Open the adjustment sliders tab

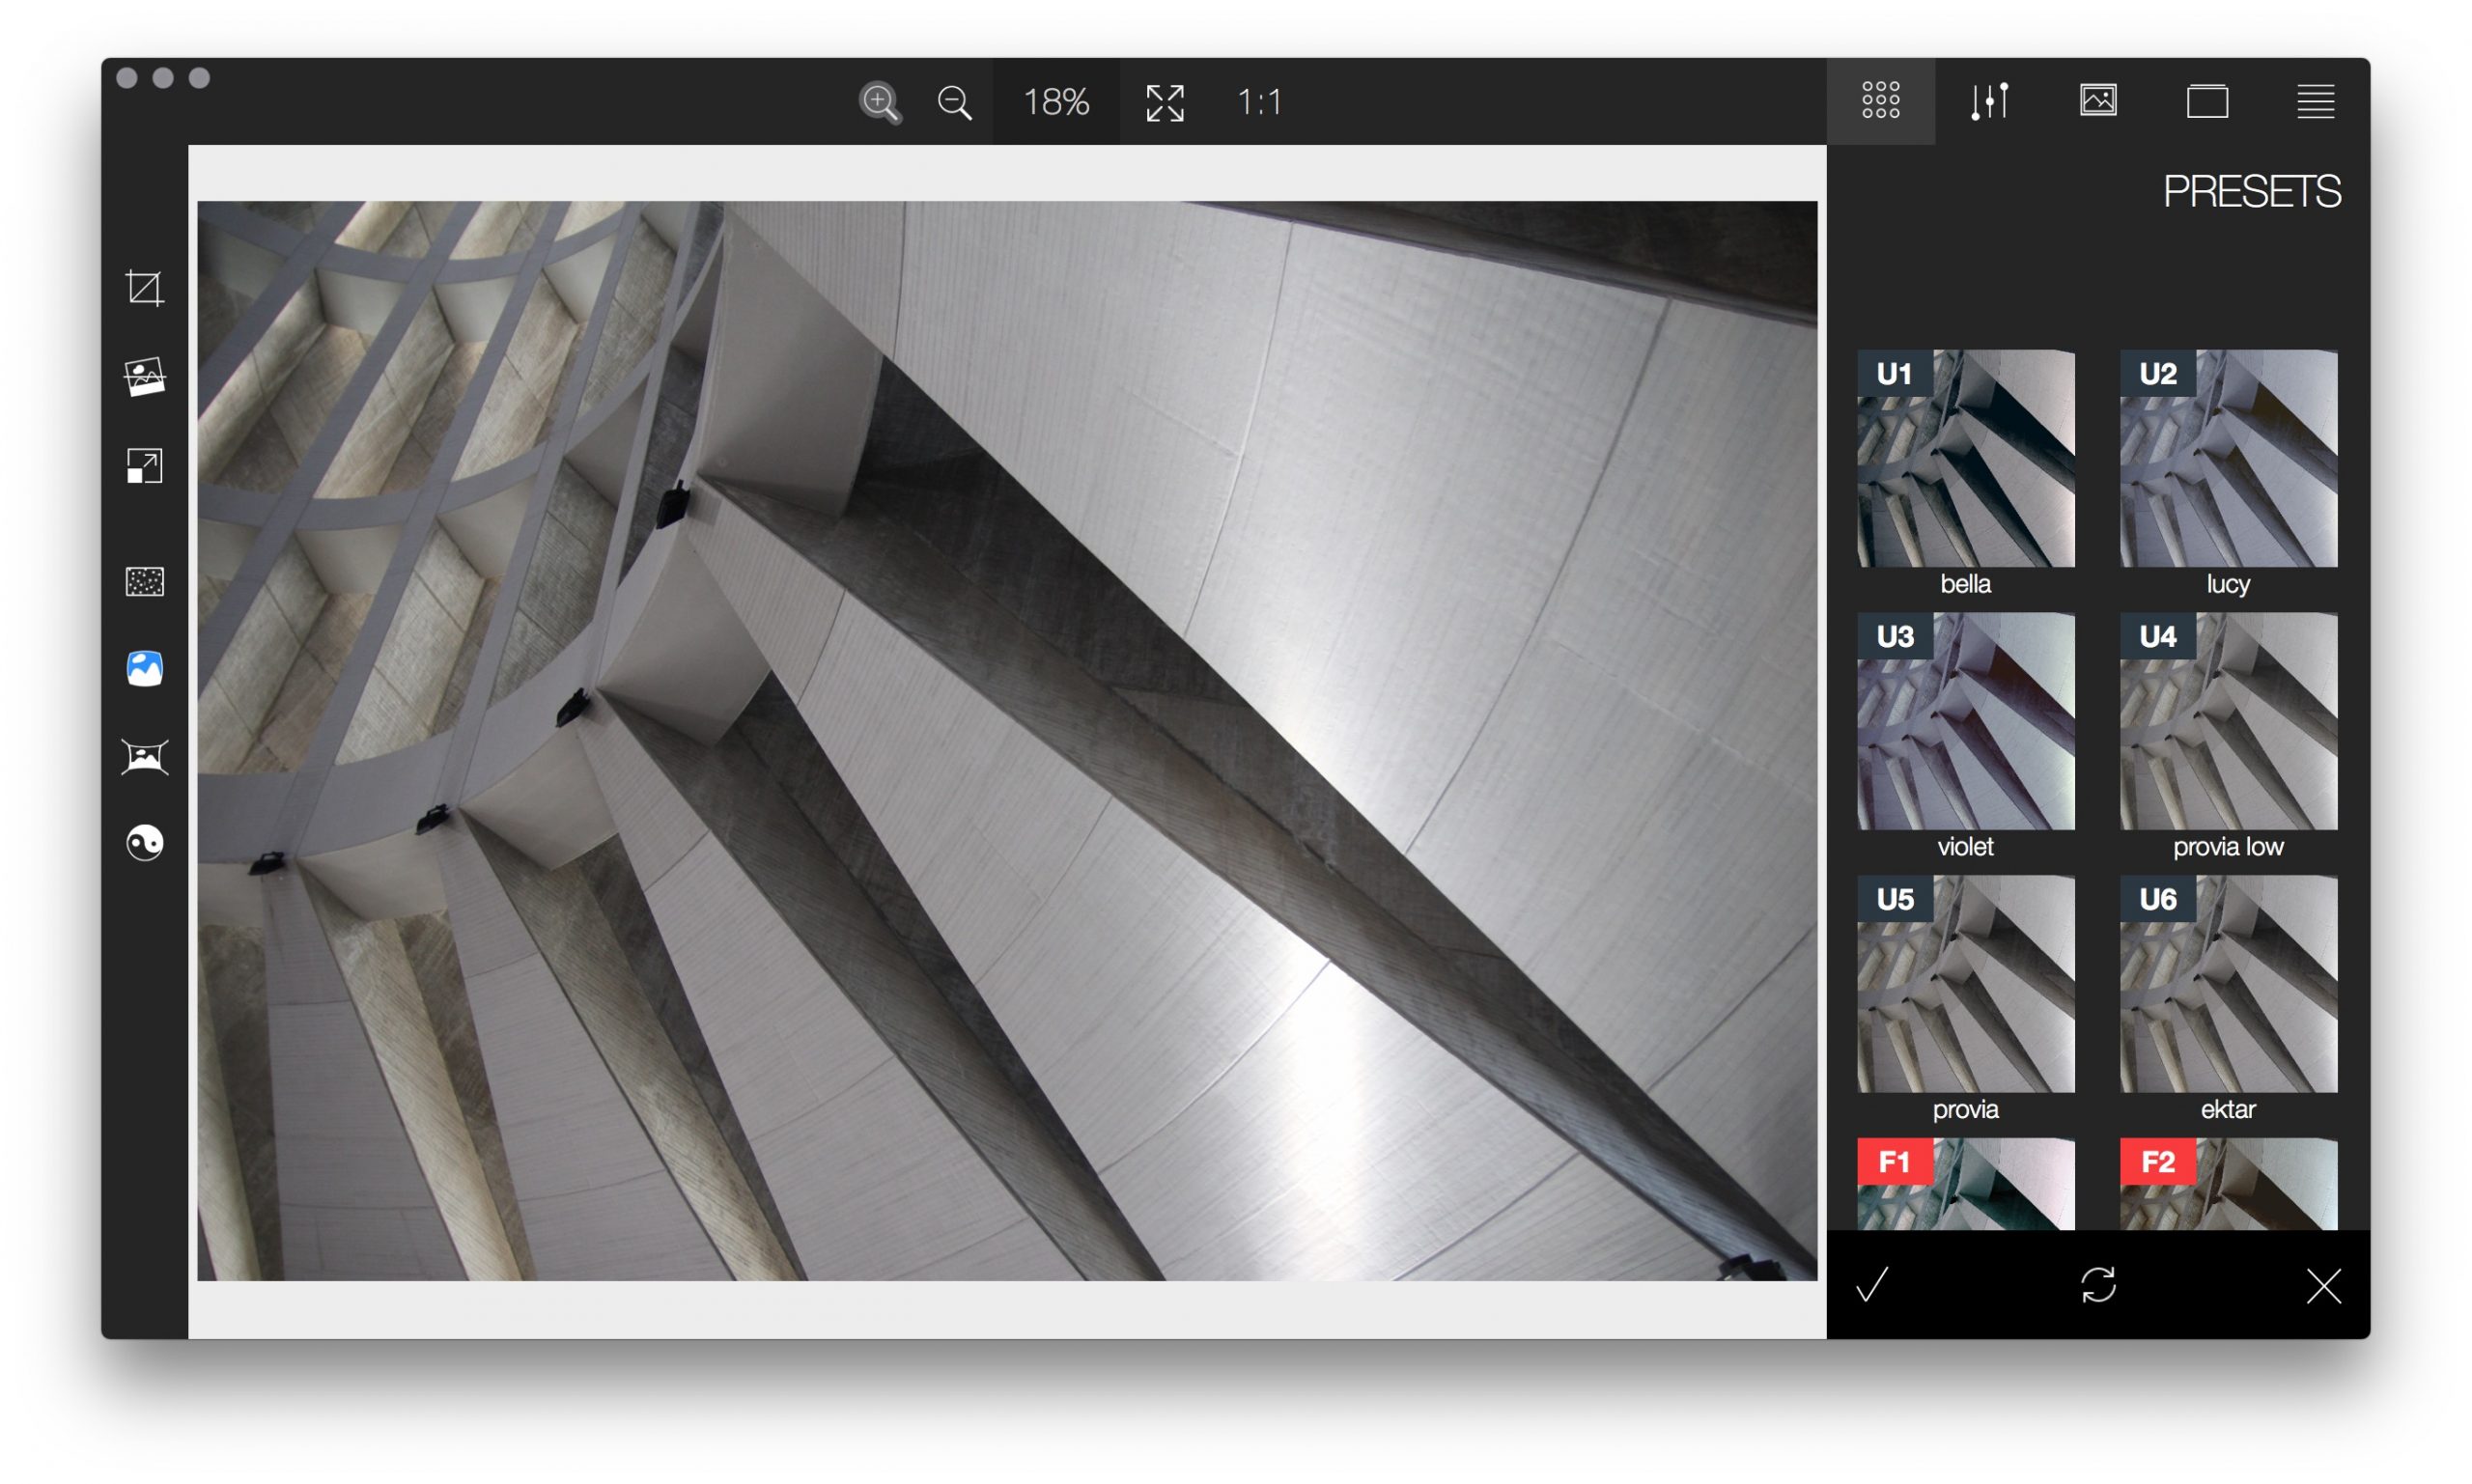[1989, 100]
